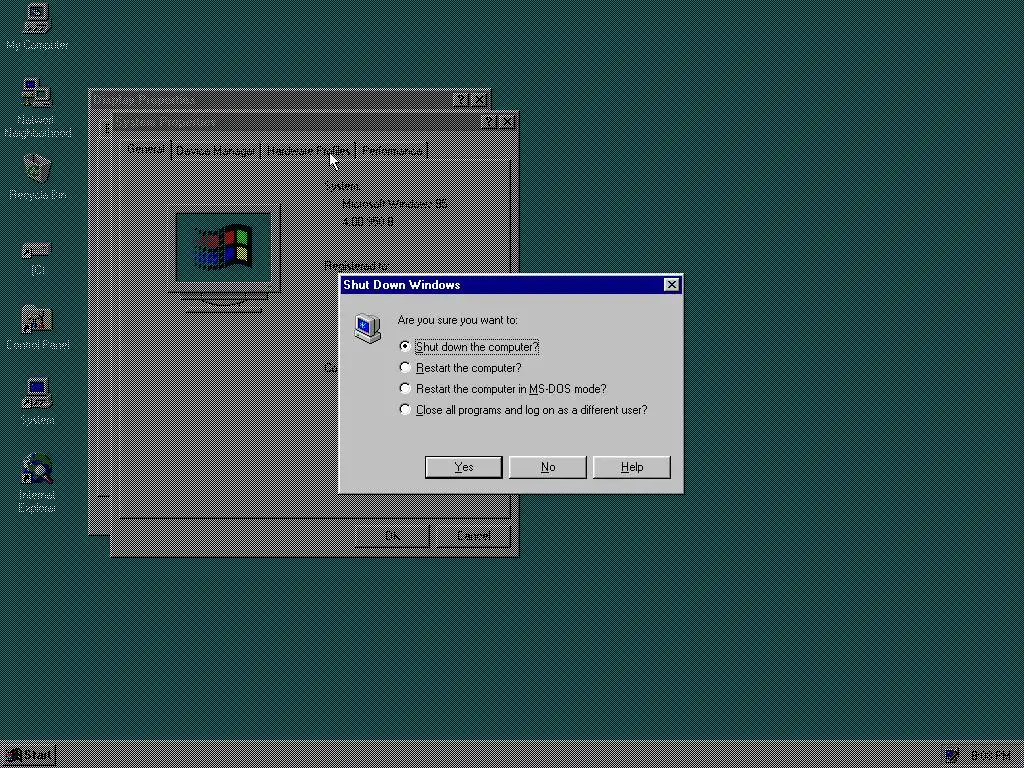Choose Close all programs and log on option
This screenshot has width=1024, height=768.
click(523, 409)
